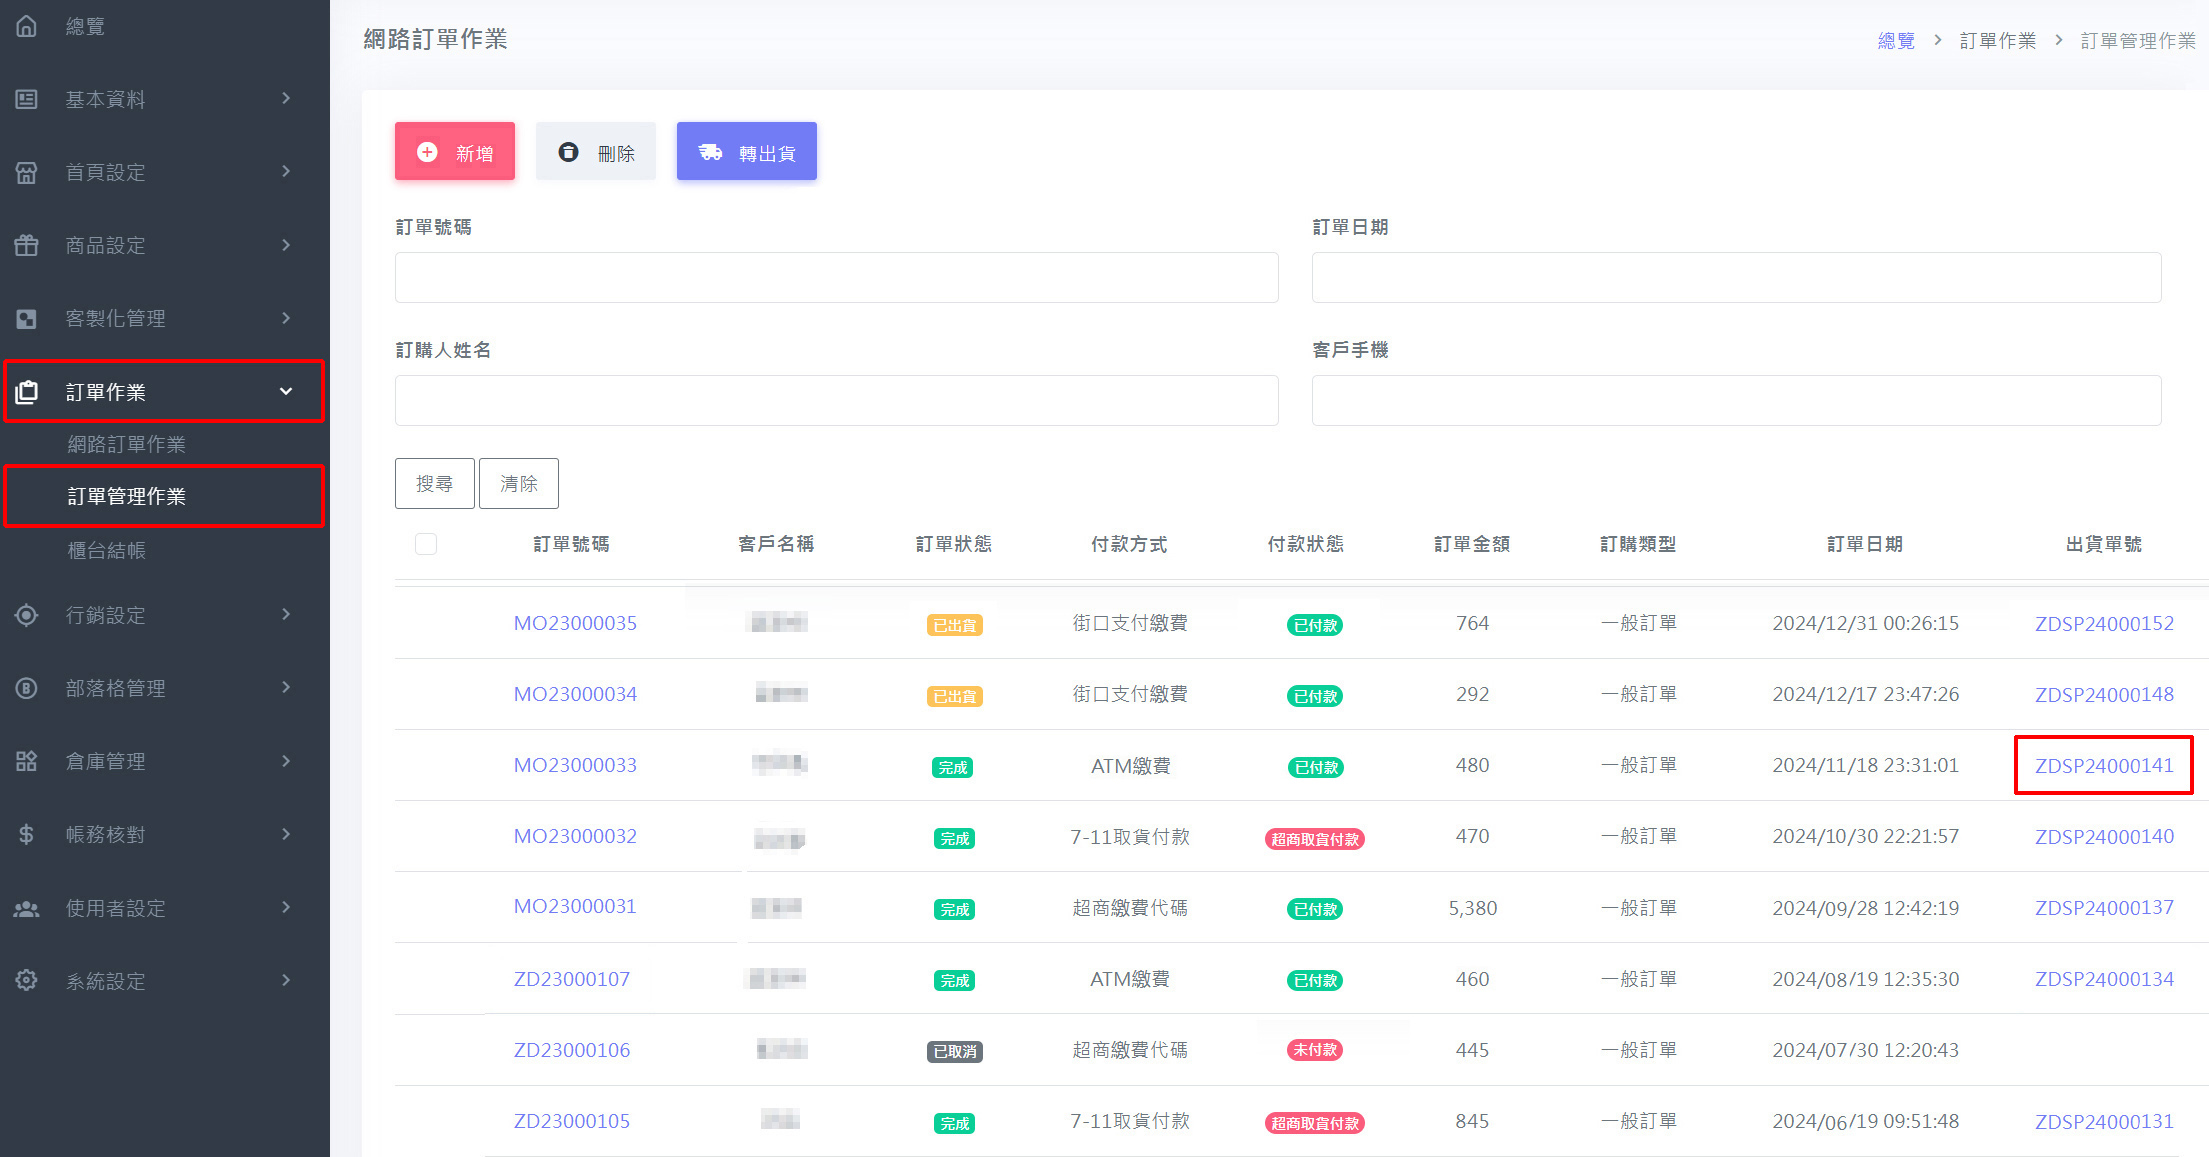Click into the 訂單號碼 input field
2209x1157 pixels.
(836, 277)
